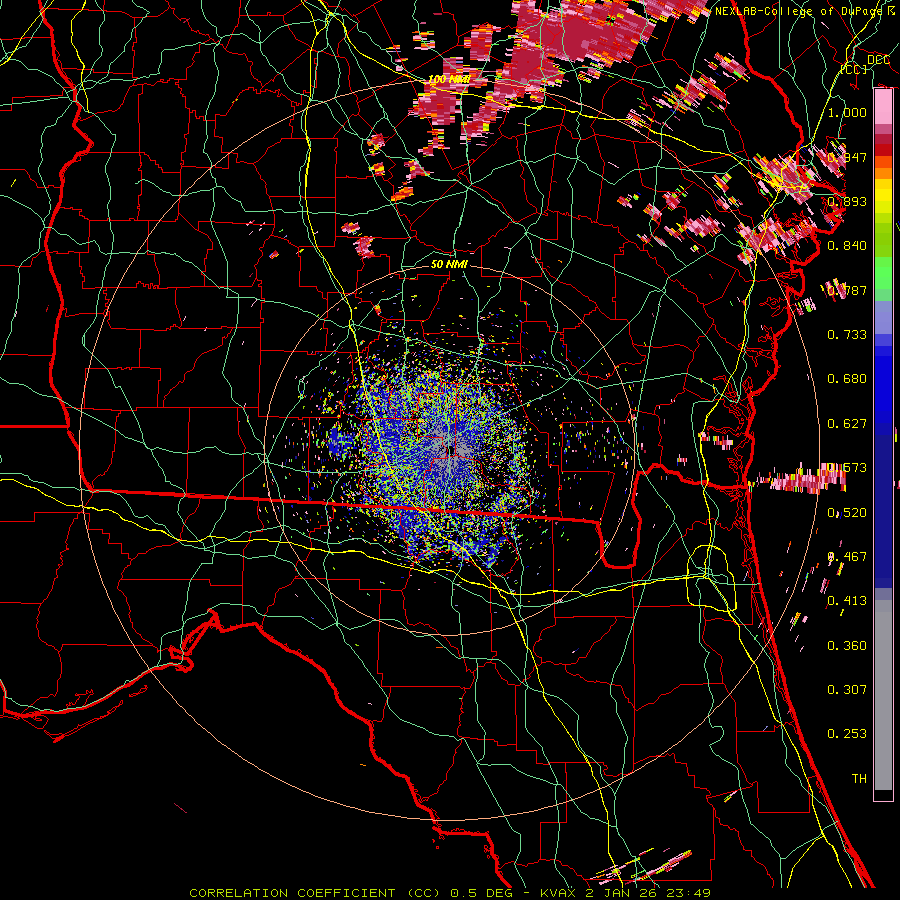
Task: Click the DEC label above the legend
Action: coord(878,60)
